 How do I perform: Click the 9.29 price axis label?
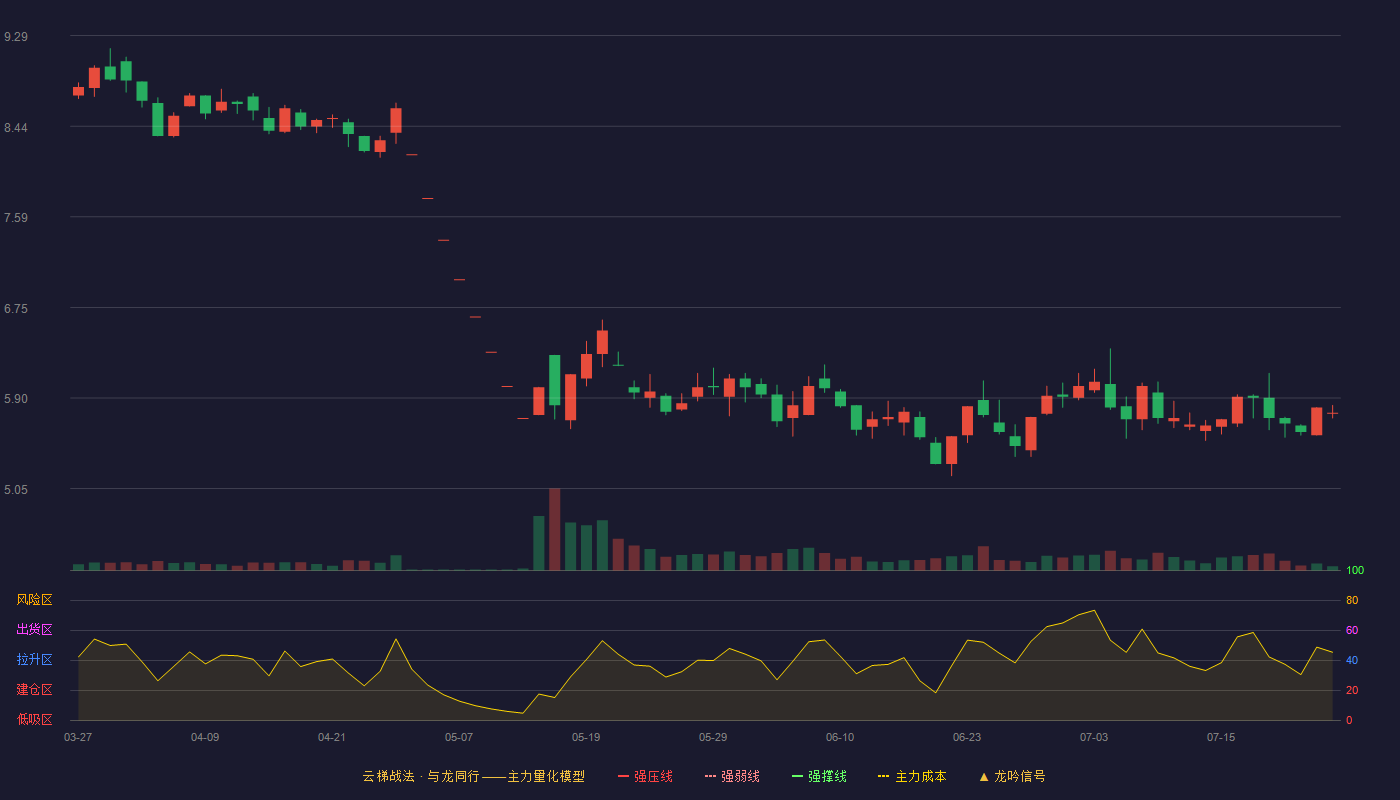[x=16, y=37]
